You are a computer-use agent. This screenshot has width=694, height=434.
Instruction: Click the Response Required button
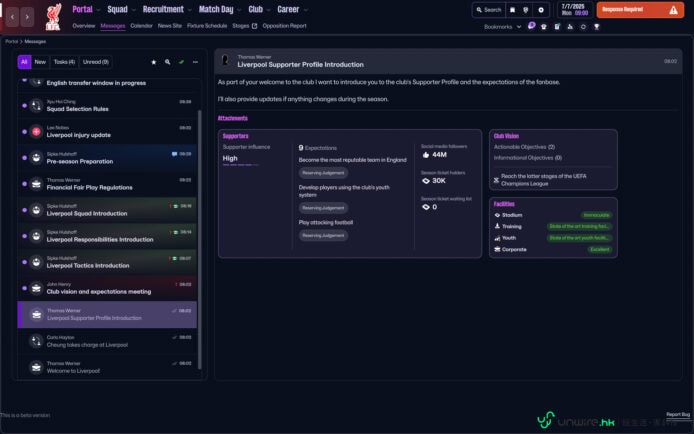tap(640, 10)
